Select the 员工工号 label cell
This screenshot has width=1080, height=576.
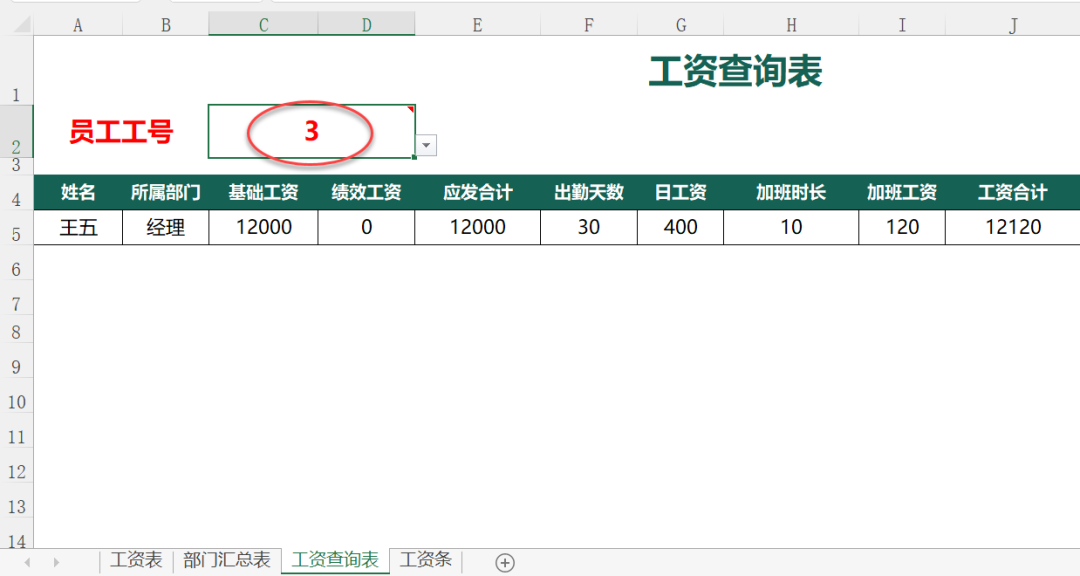point(120,131)
